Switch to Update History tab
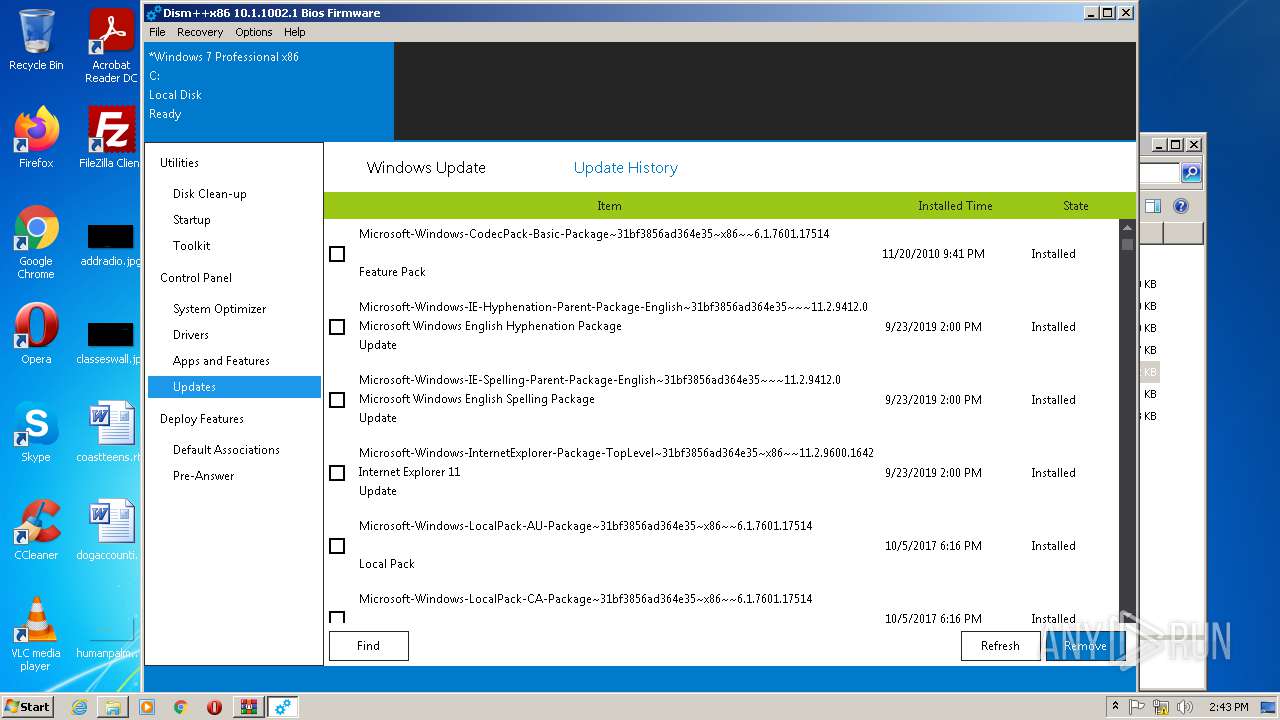 [625, 168]
